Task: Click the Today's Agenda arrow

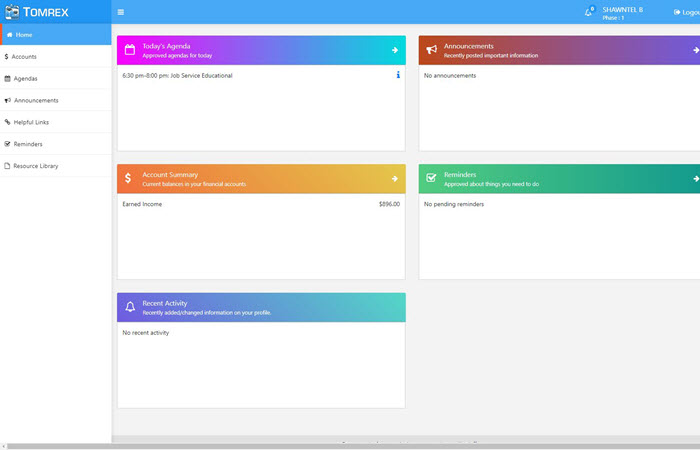Action: click(x=395, y=50)
